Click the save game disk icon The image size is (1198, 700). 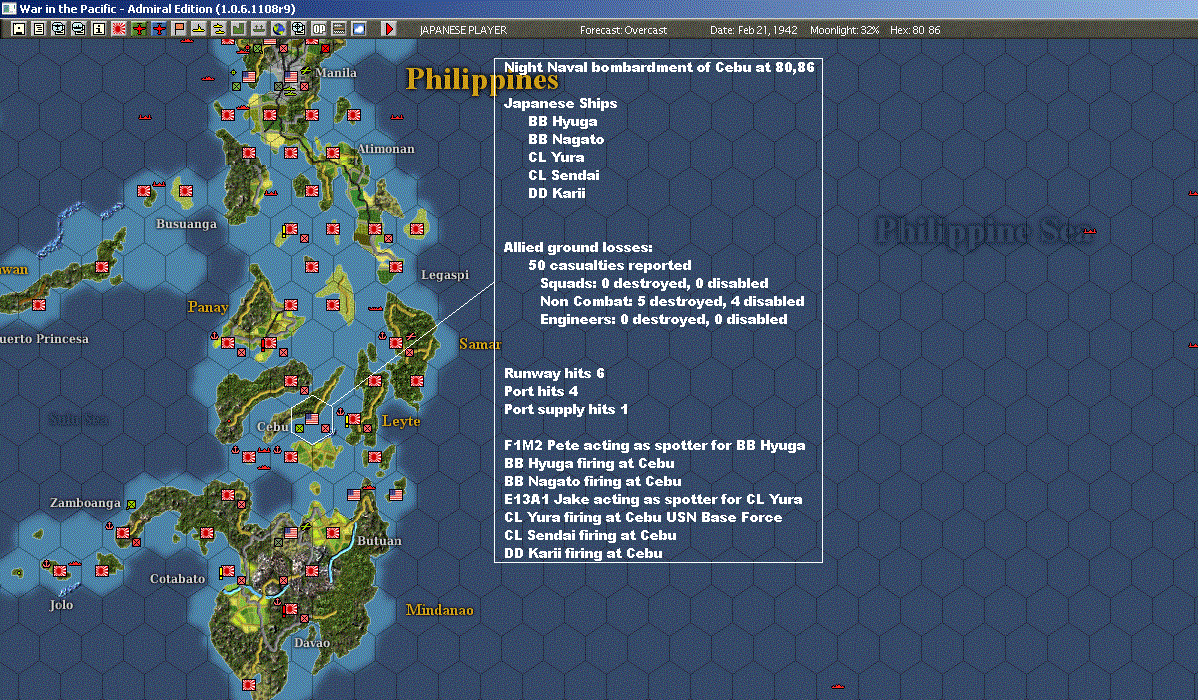pyautogui.click(x=18, y=29)
